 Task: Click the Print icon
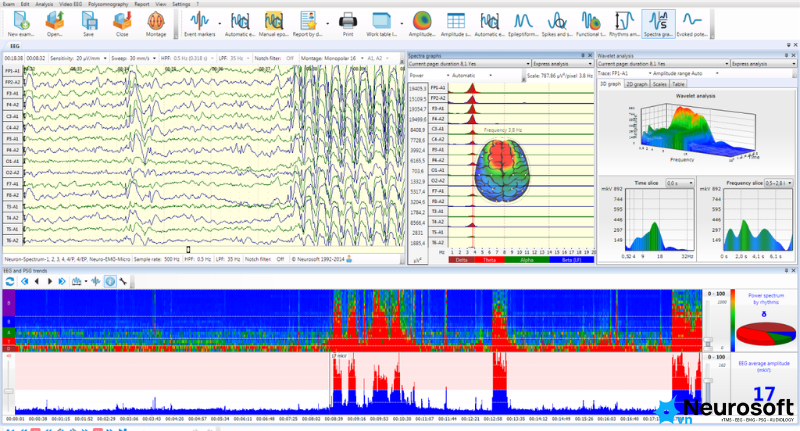[348, 24]
